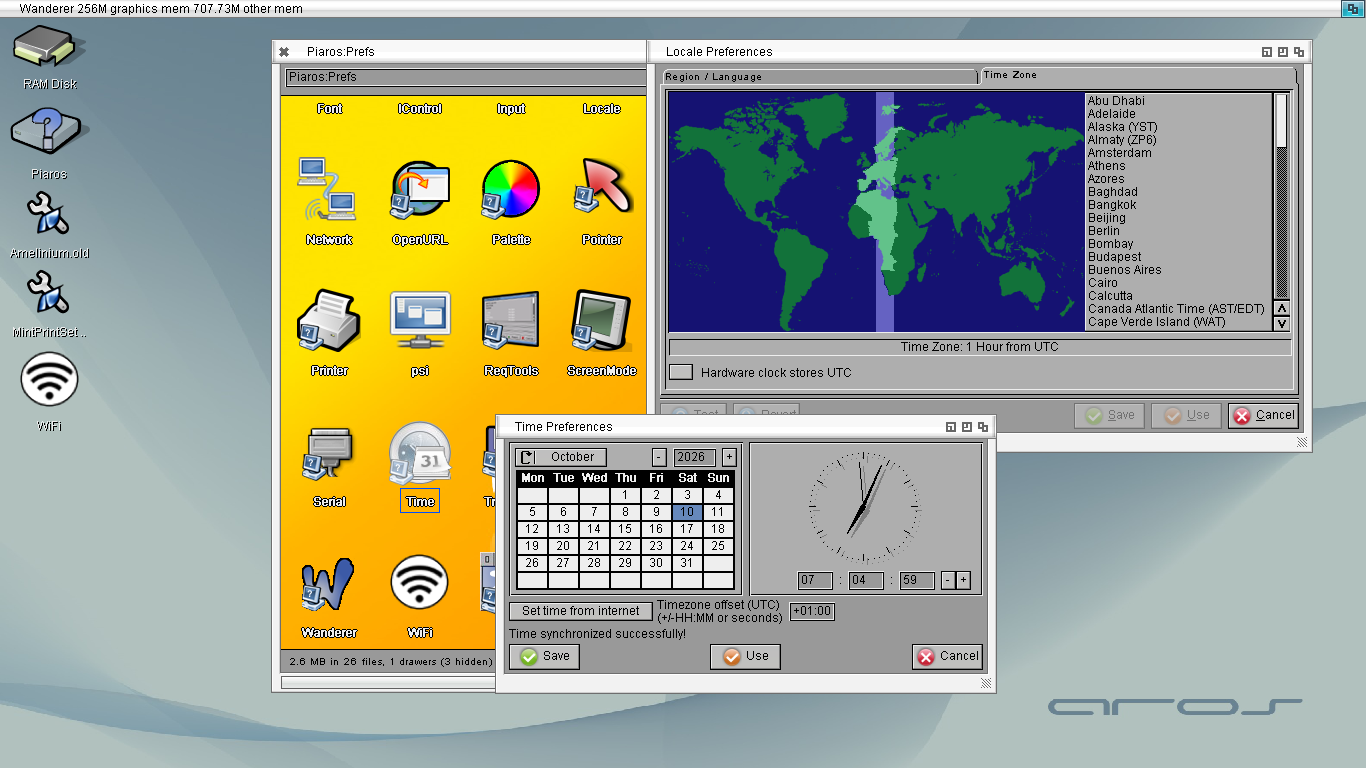The width and height of the screenshot is (1366, 768).
Task: Open the ScreenMode preferences icon
Action: [x=602, y=320]
